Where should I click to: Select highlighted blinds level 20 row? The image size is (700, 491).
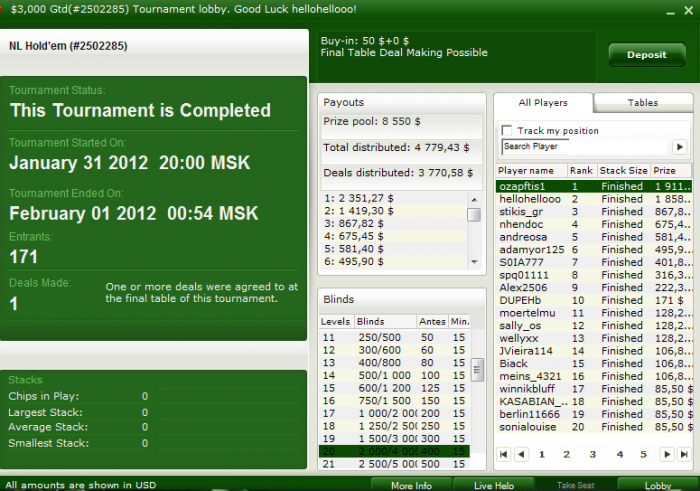pyautogui.click(x=395, y=451)
